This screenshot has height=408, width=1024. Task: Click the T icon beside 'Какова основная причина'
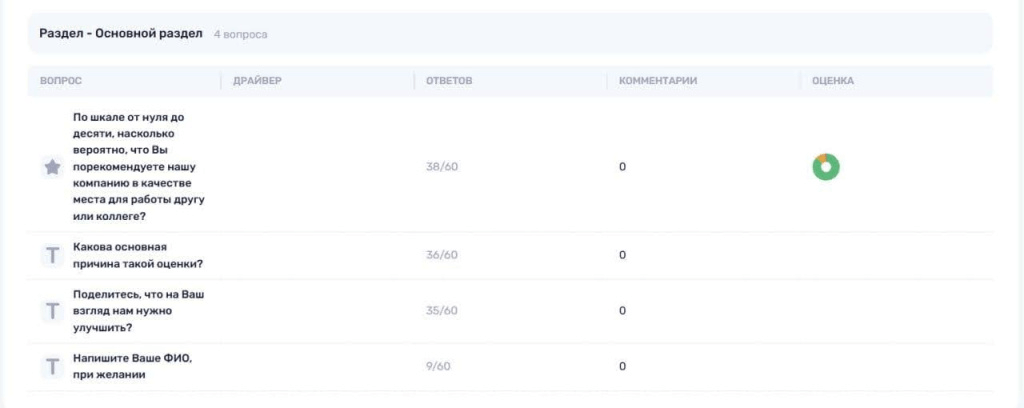coord(52,255)
